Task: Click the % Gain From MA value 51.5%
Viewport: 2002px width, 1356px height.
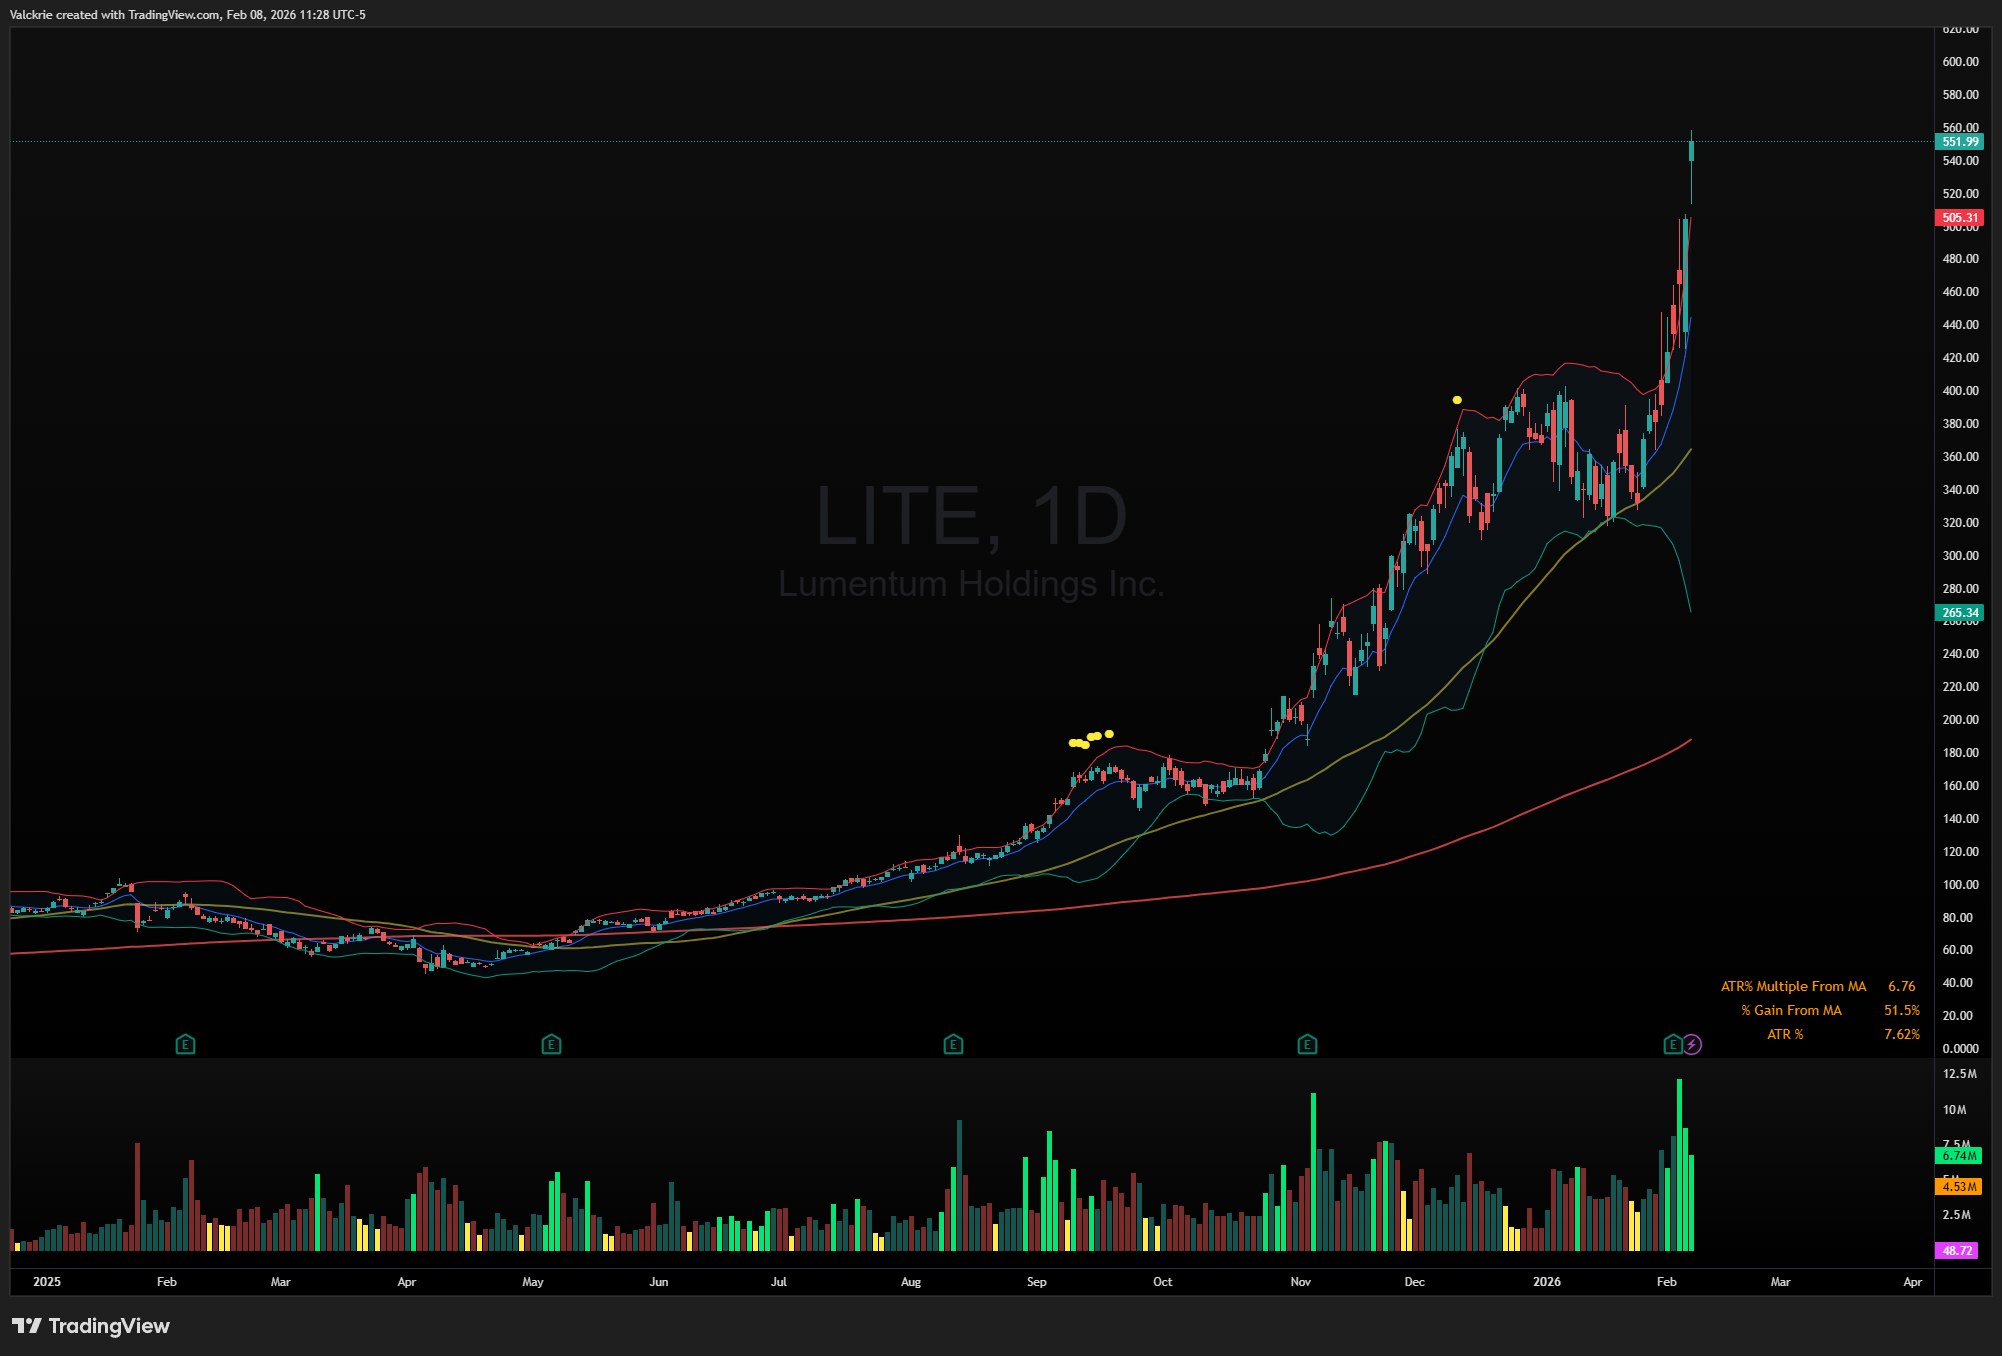Action: coord(1901,1011)
